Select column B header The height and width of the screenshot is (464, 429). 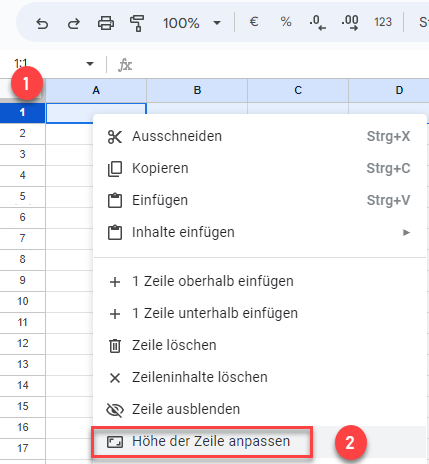(197, 90)
